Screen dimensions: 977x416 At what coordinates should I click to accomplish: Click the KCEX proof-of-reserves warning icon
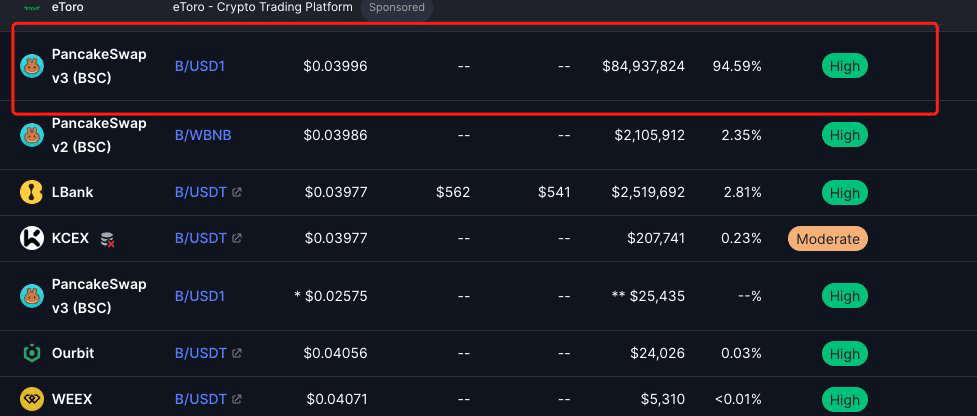[108, 239]
